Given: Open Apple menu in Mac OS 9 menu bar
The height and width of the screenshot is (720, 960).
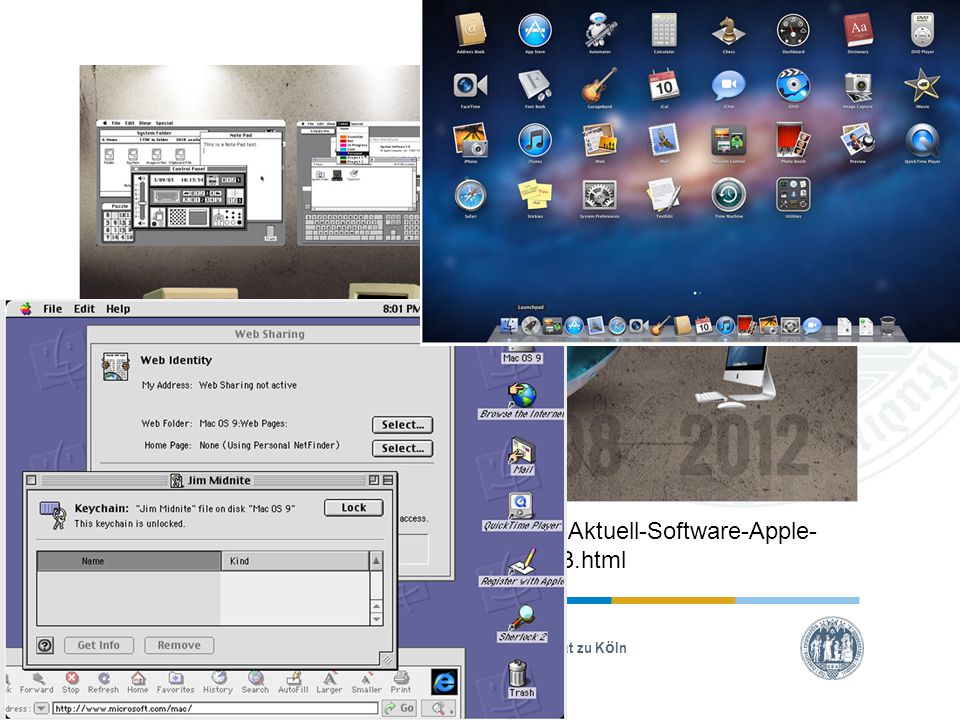Looking at the screenshot, I should (x=25, y=309).
